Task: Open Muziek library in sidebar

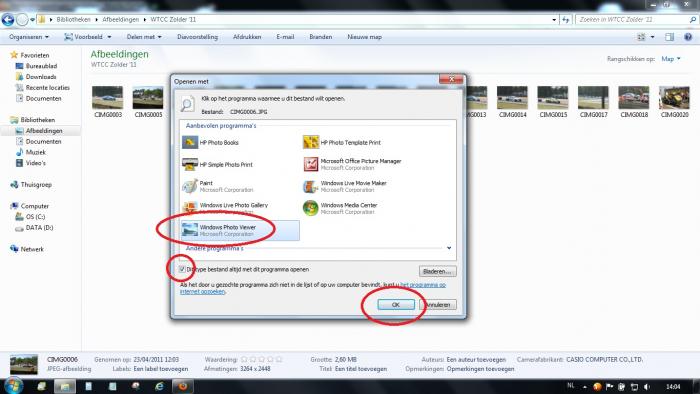Action: 35,152
